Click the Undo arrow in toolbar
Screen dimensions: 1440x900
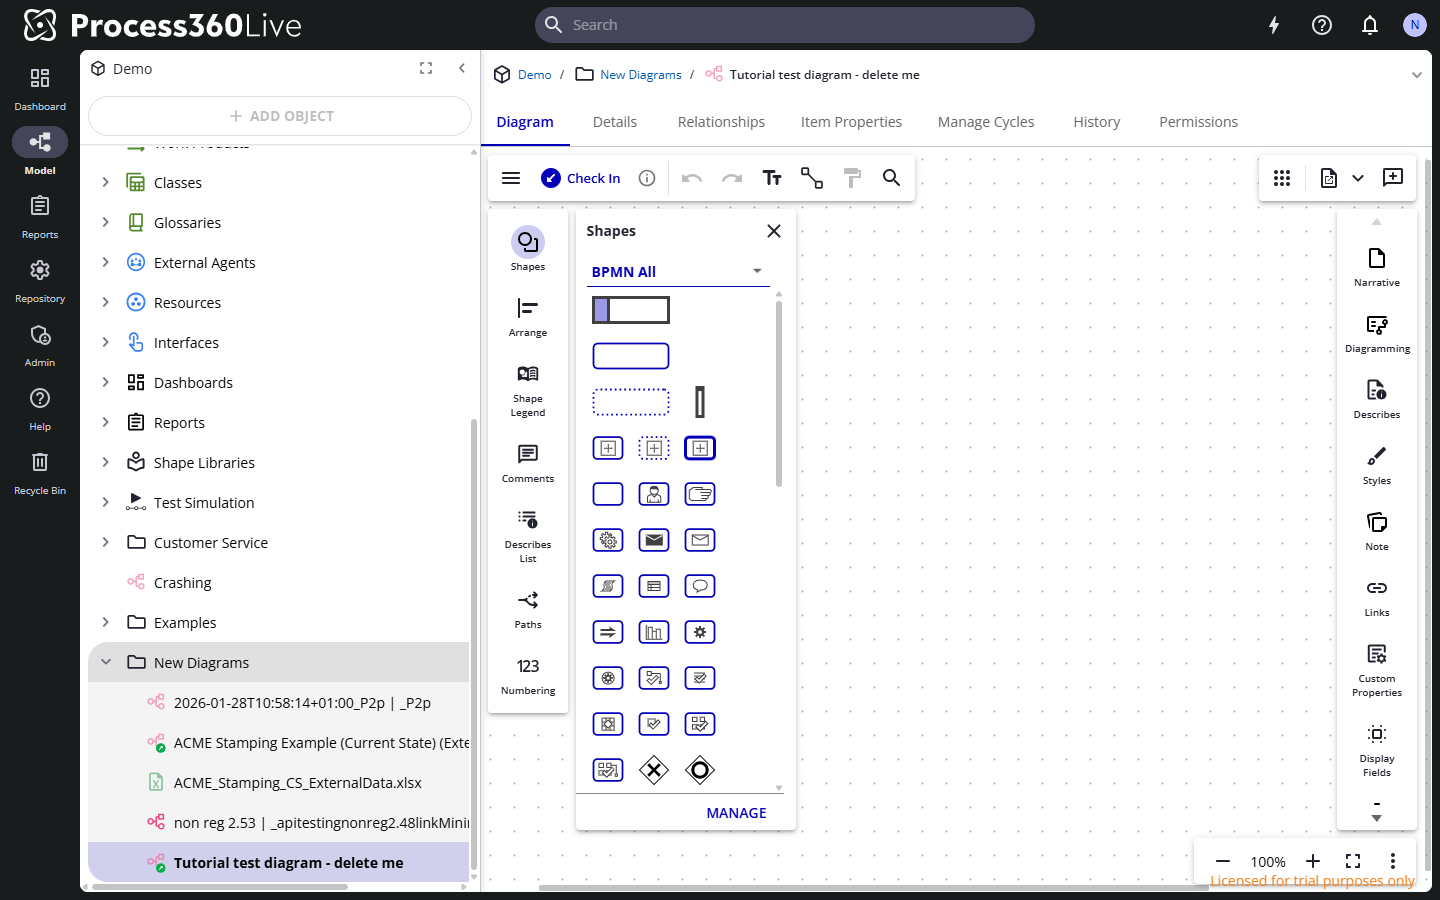tap(692, 178)
